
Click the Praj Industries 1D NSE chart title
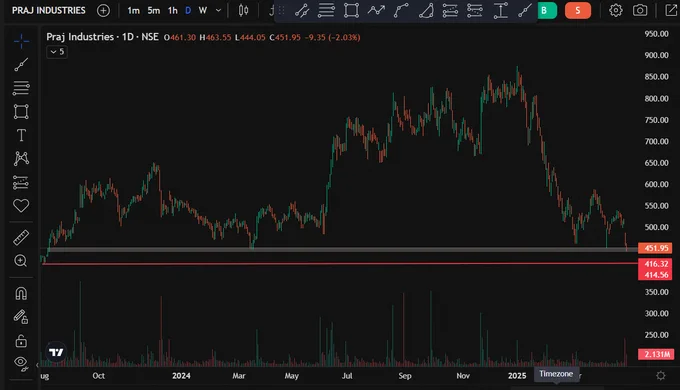tap(102, 37)
